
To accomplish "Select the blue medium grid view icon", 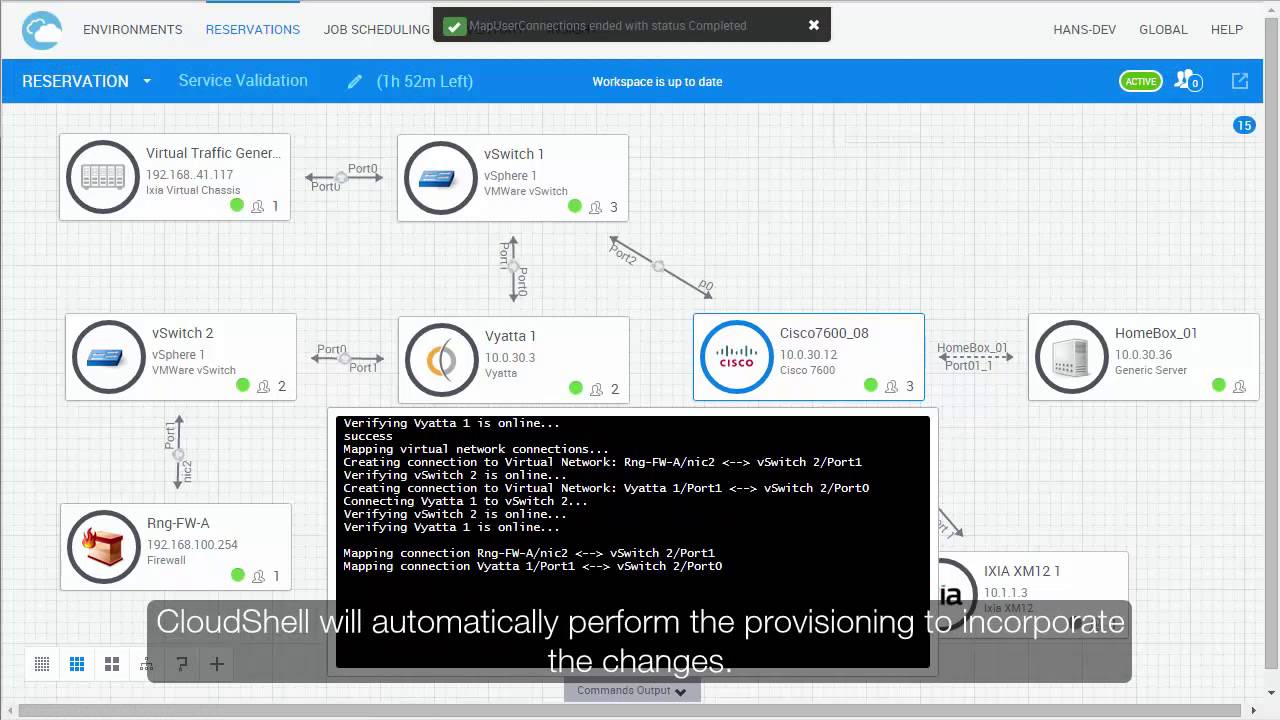I will (77, 664).
